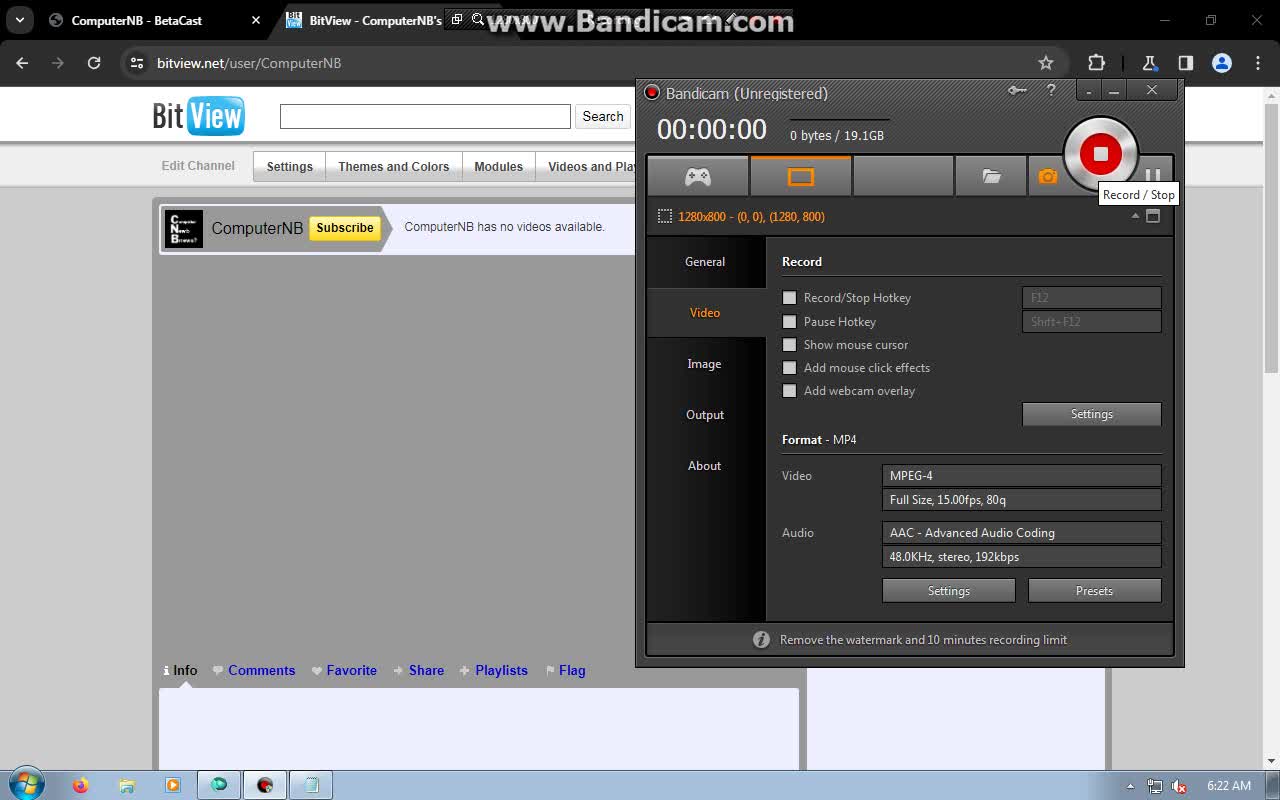This screenshot has width=1280, height=800.
Task: Enable the Record/Stop Hotkey checkbox
Action: point(790,298)
